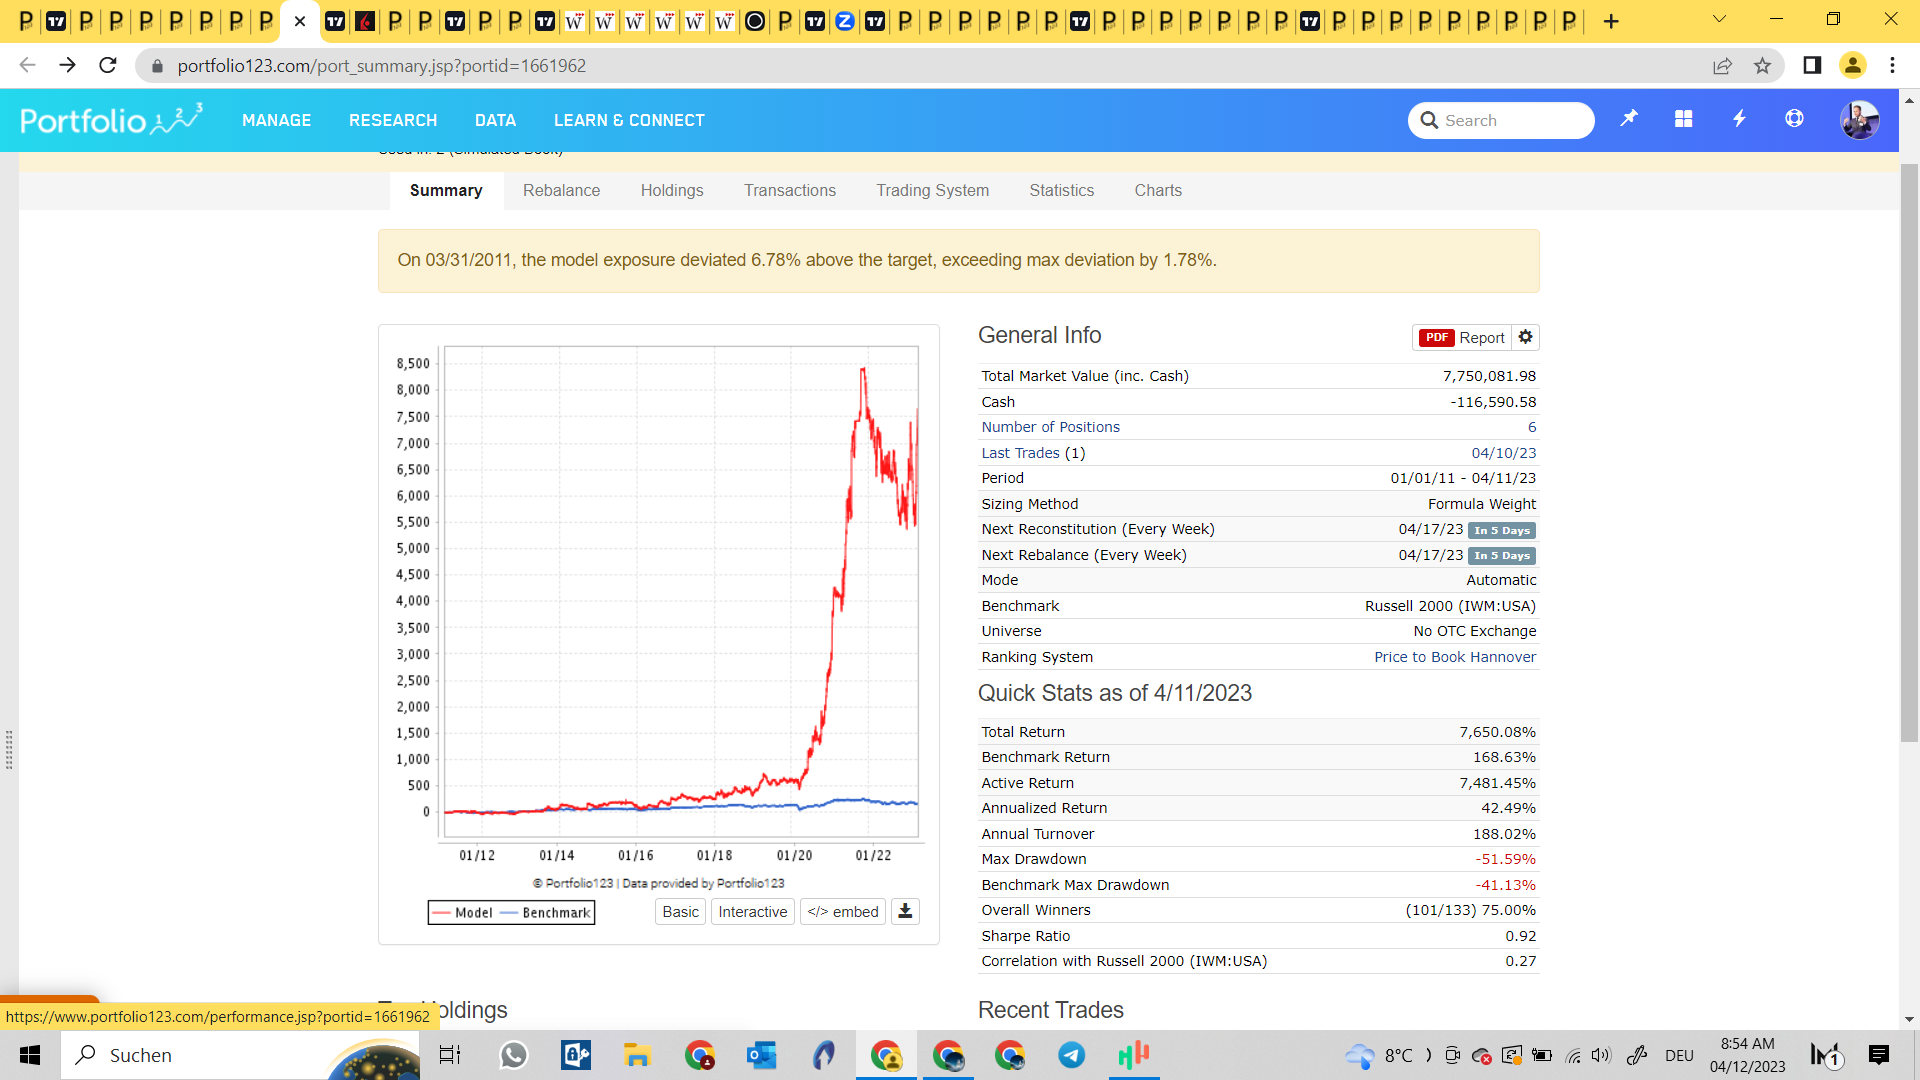Expand the RESEARCH menu
Screen dimensions: 1920x1080
point(393,120)
